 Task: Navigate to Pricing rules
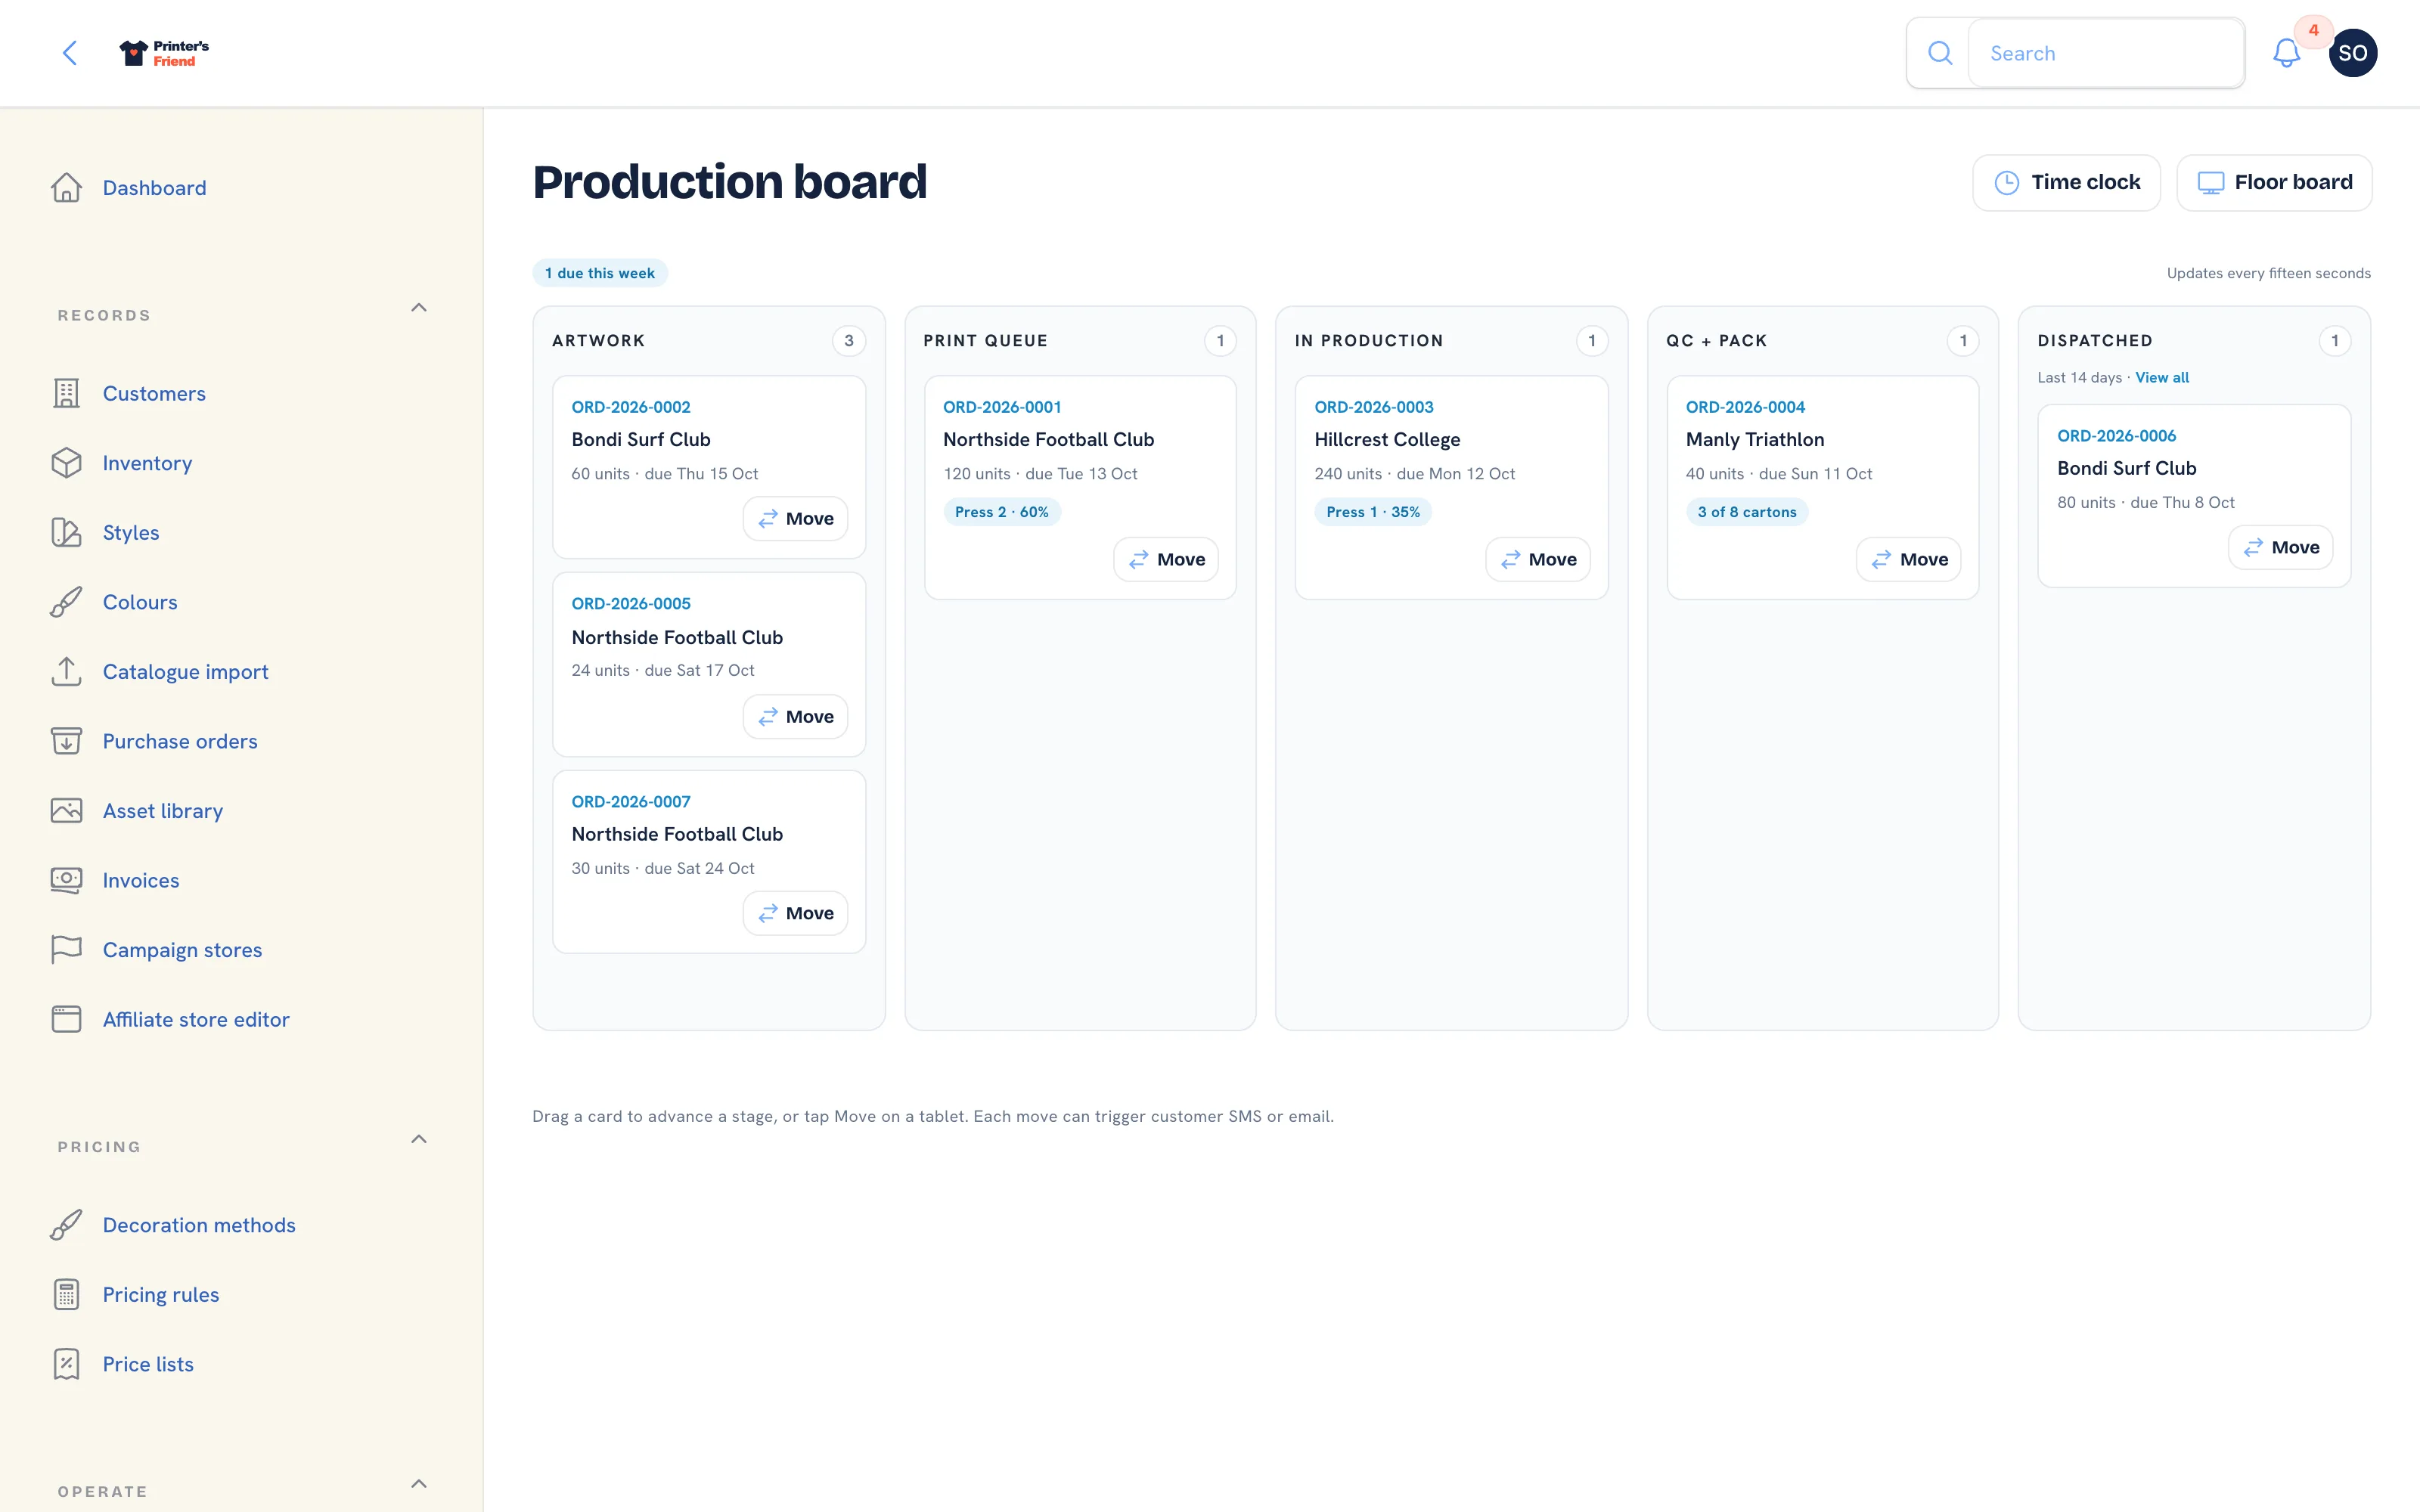pos(161,1294)
